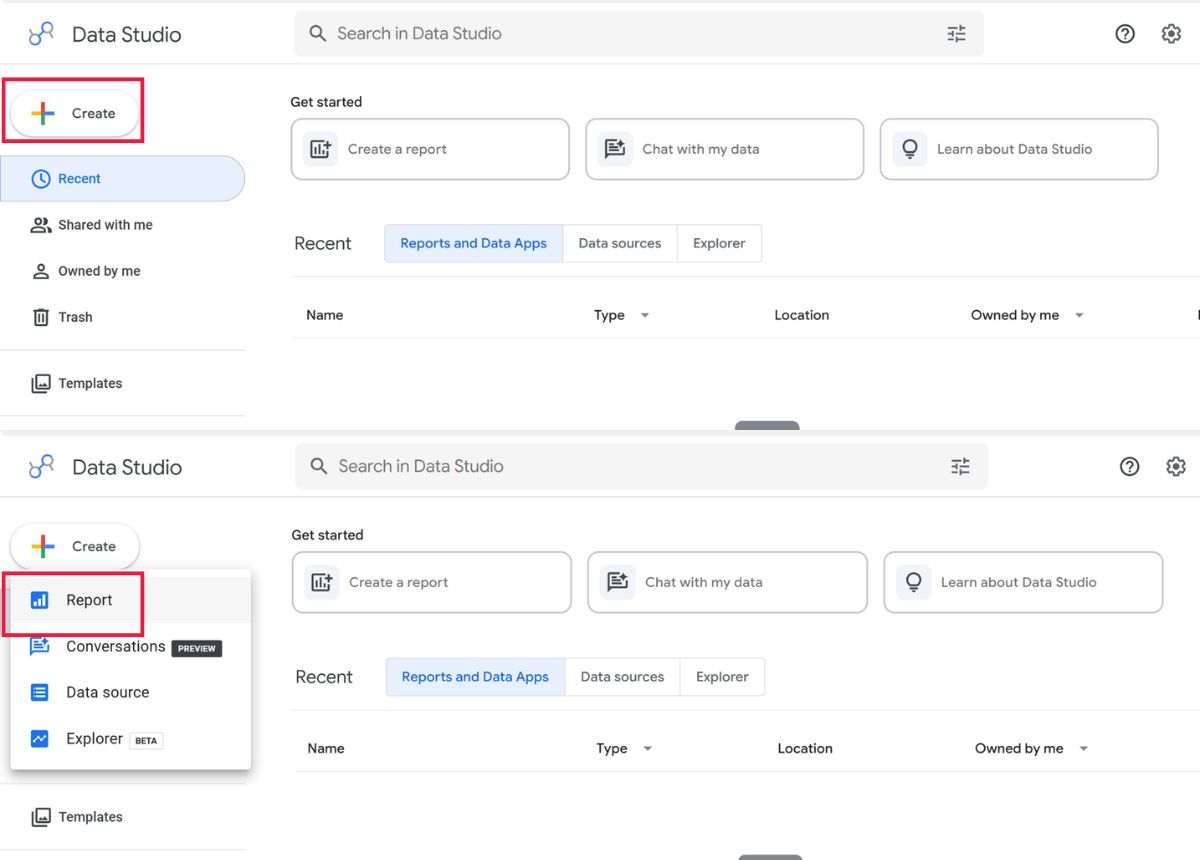The image size is (1200, 860).
Task: Open search filter options in lower screenshot
Action: pyautogui.click(x=960, y=466)
